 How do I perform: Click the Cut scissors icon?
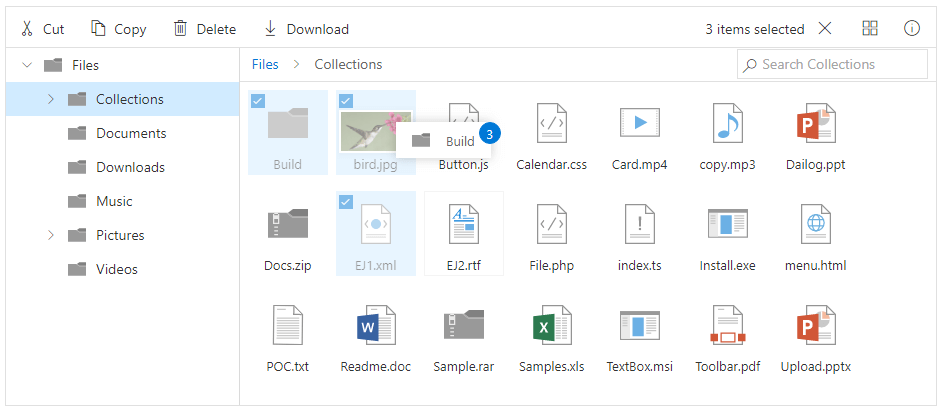pyautogui.click(x=28, y=29)
